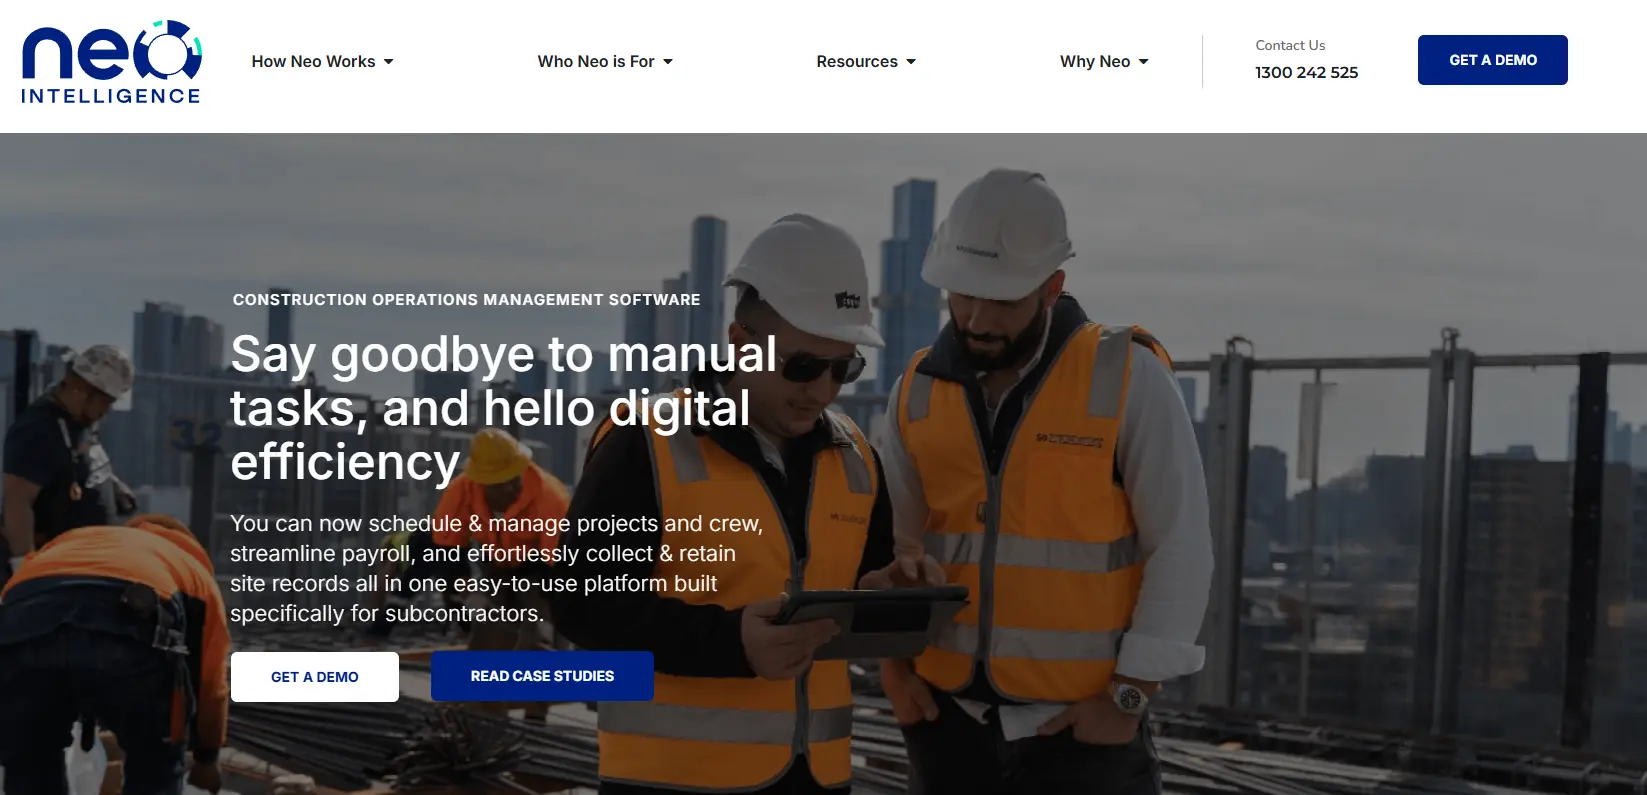Screen dimensions: 1647x795
Task: Expand the arrow beside Who Neo is For
Action: pyautogui.click(x=668, y=62)
